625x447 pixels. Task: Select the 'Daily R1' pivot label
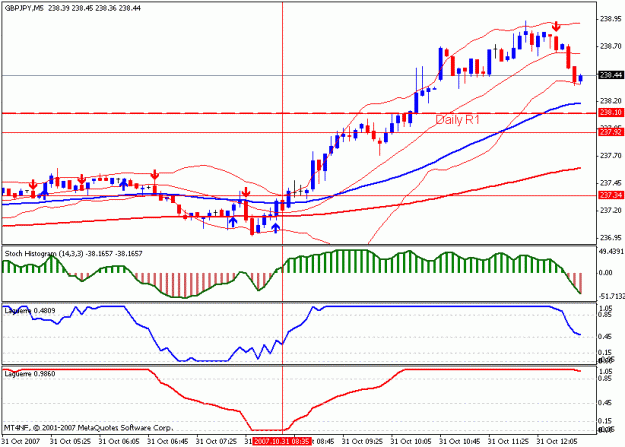(x=457, y=120)
